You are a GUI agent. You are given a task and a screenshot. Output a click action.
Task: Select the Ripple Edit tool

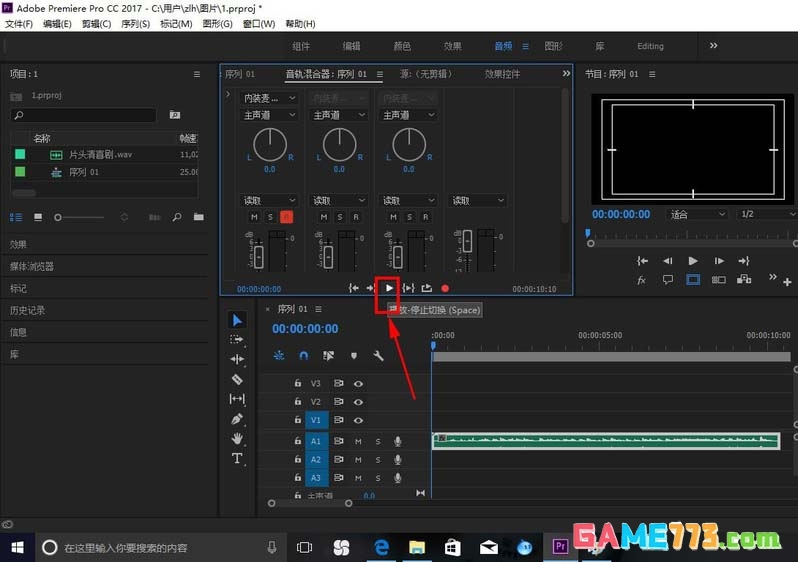[x=237, y=359]
